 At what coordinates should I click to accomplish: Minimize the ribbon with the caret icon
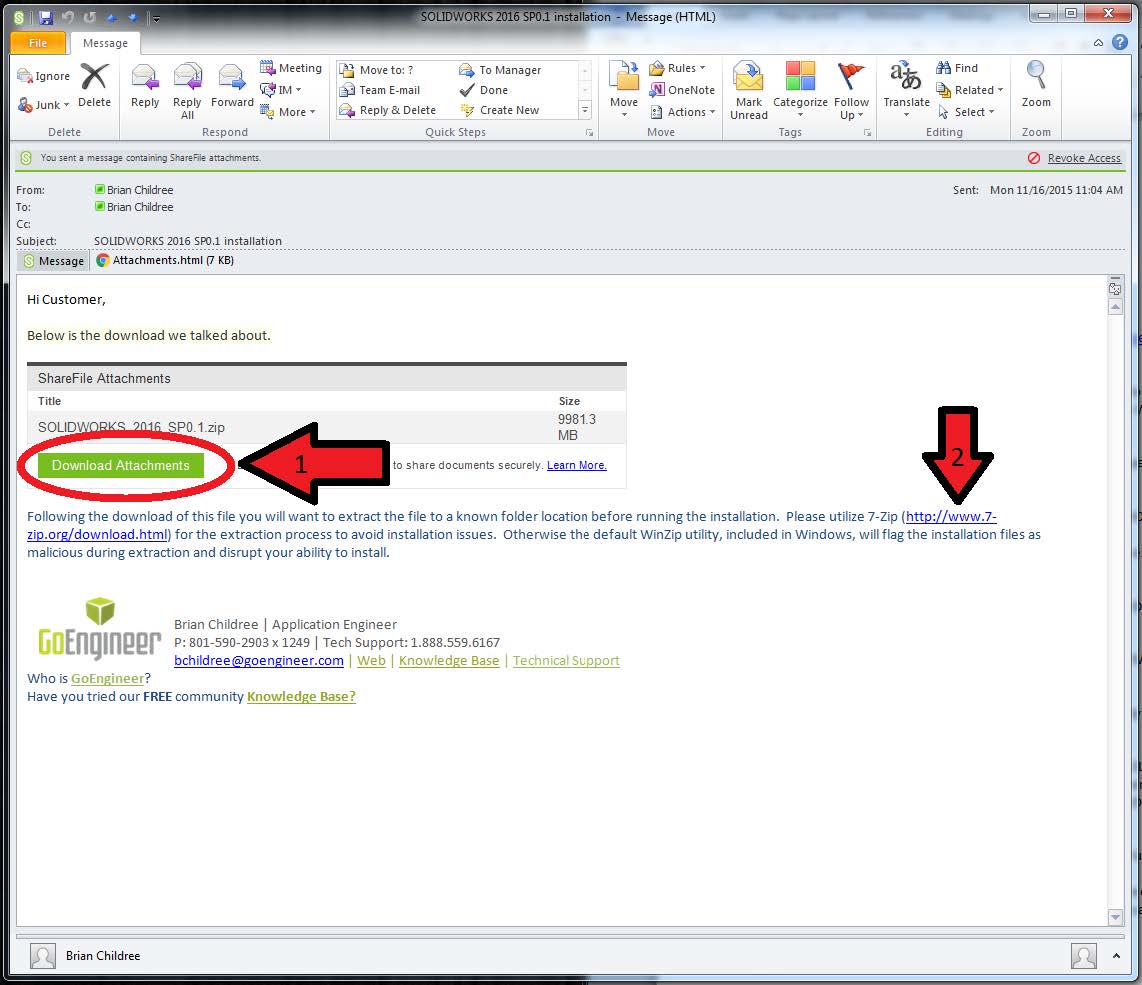(1098, 43)
